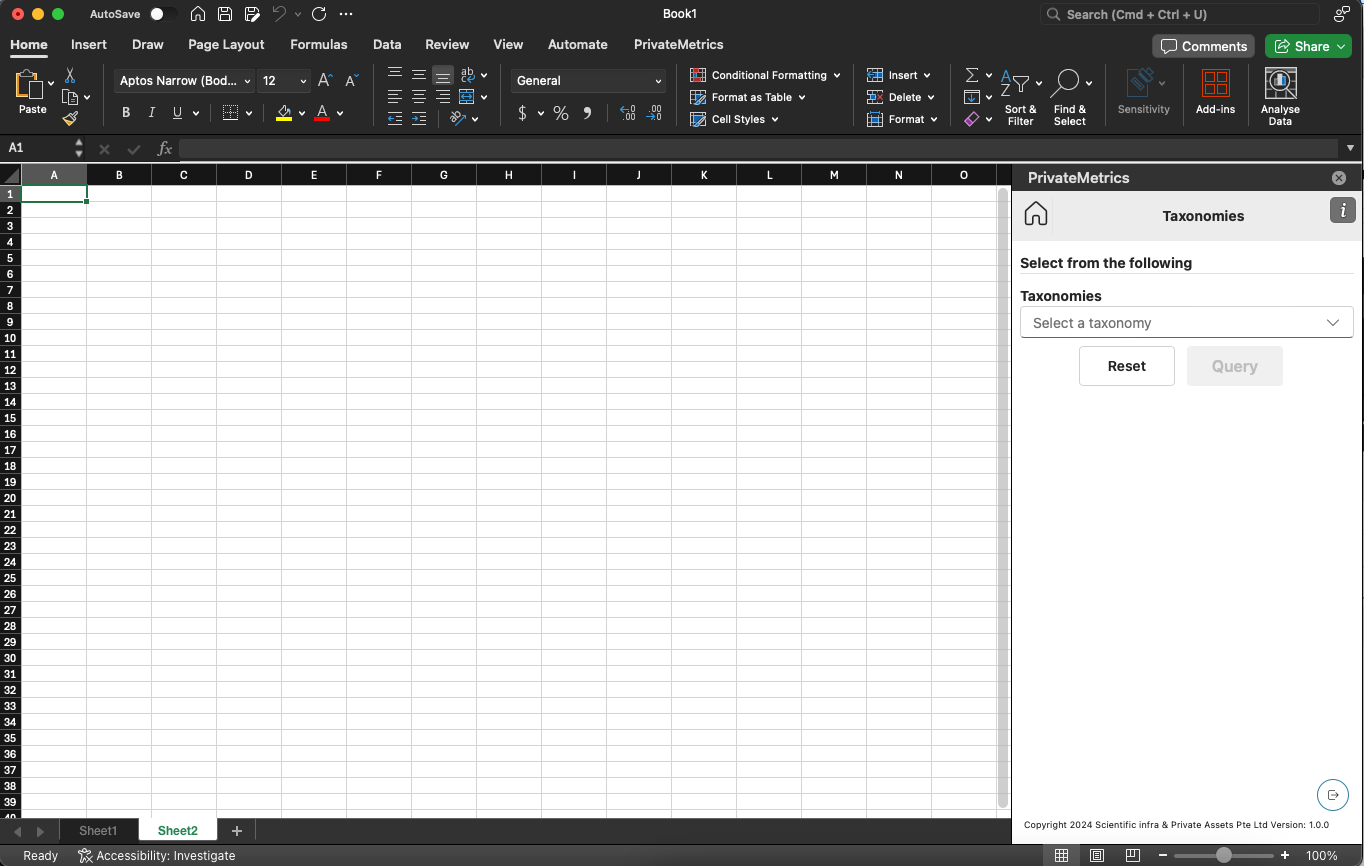Toggle italic formatting
This screenshot has width=1364, height=866.
(x=152, y=113)
